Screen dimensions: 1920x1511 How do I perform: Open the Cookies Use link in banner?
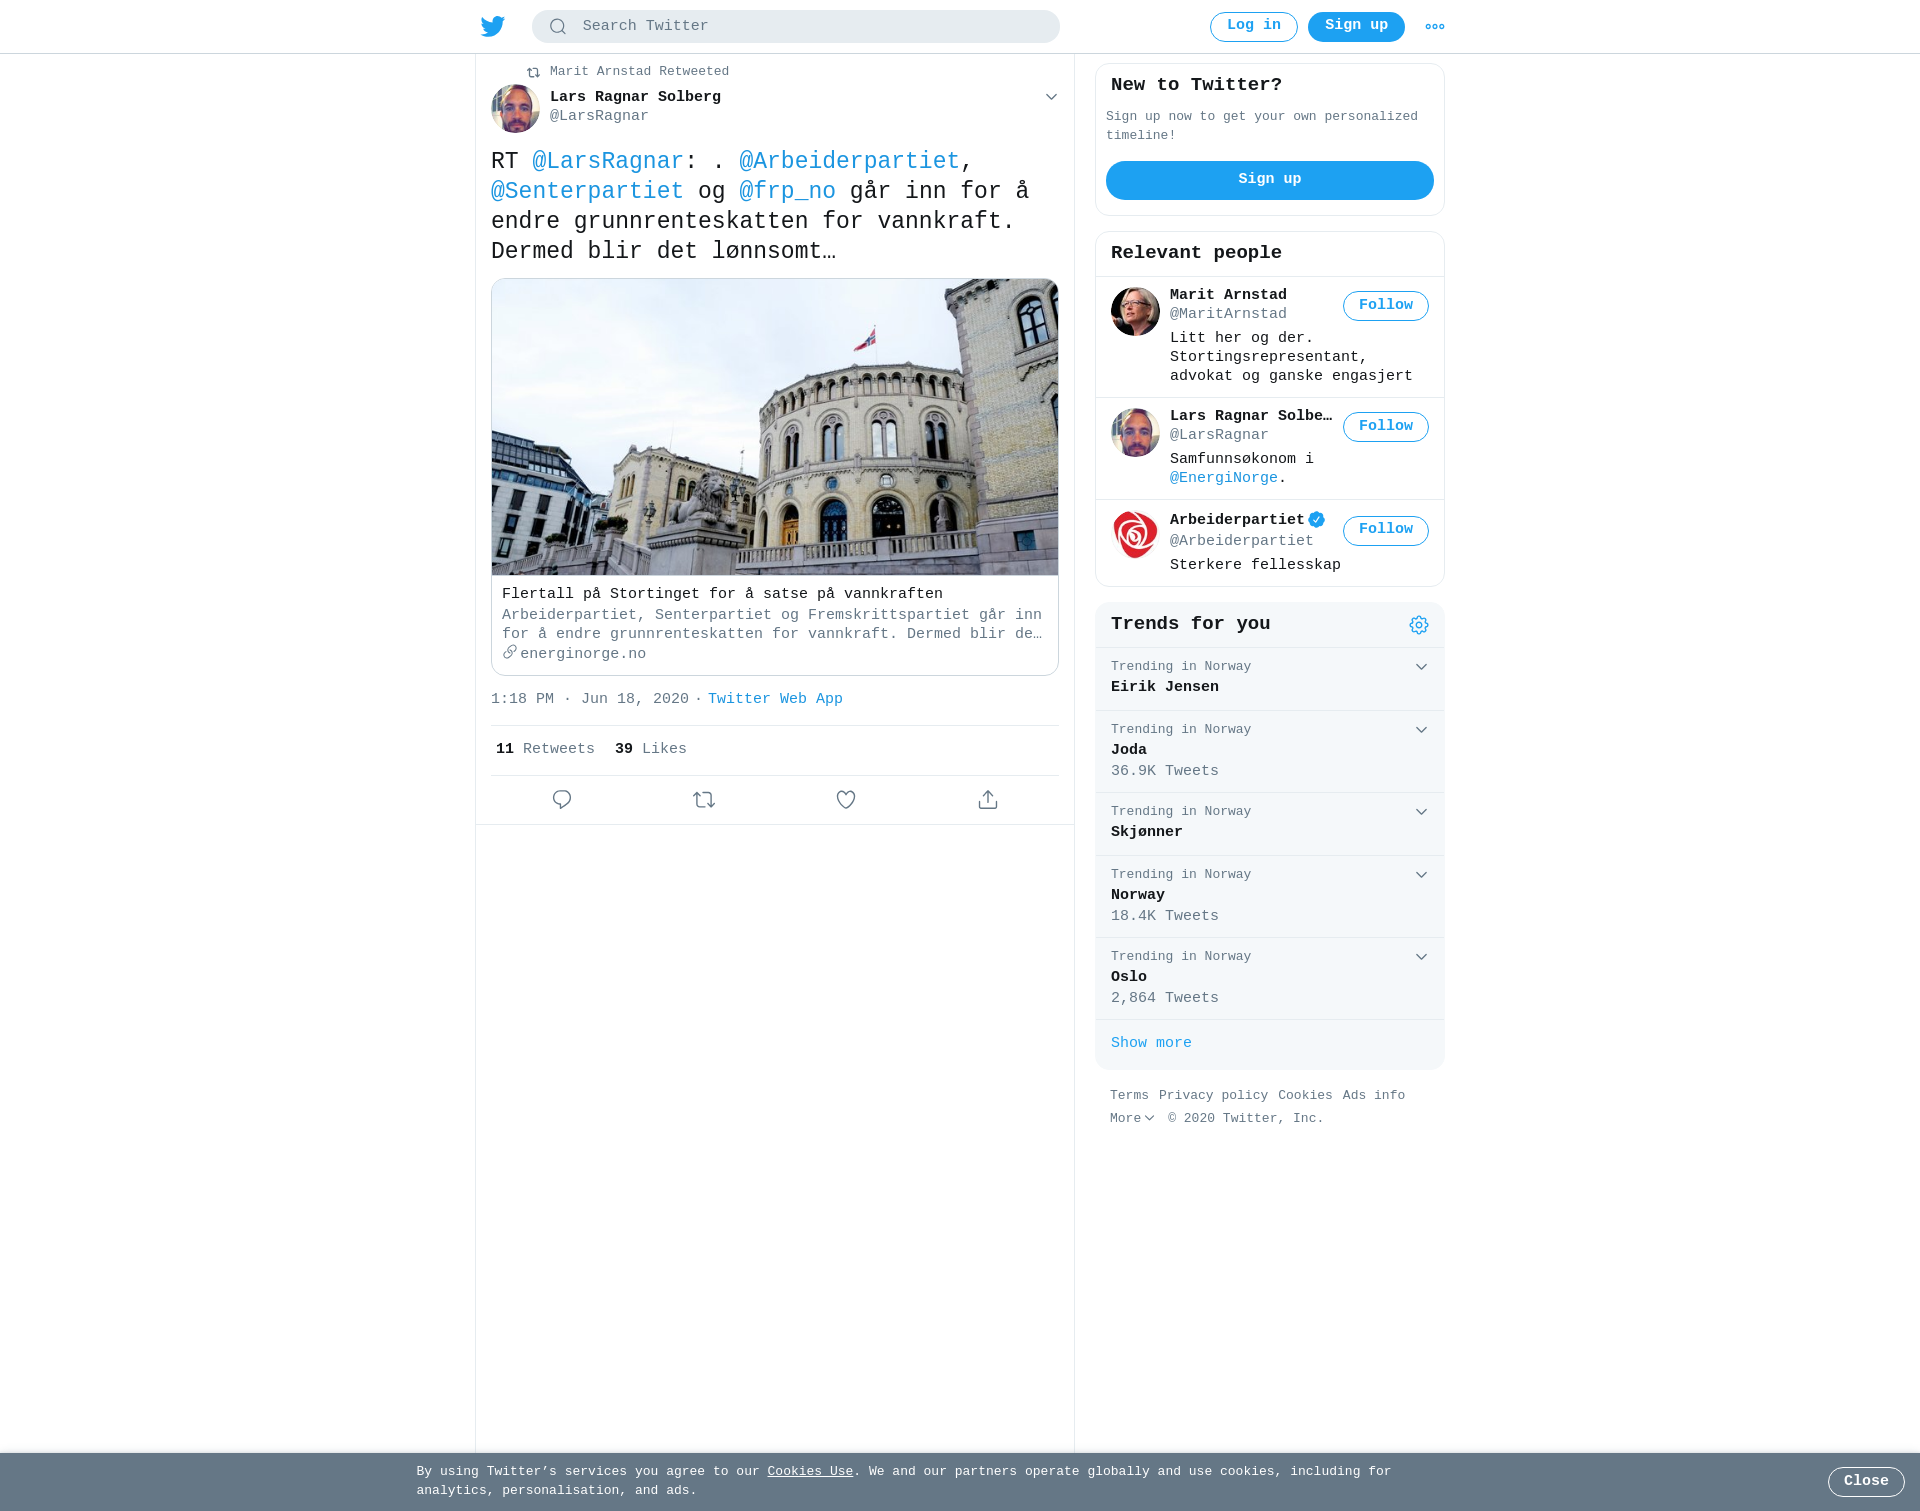(810, 1472)
